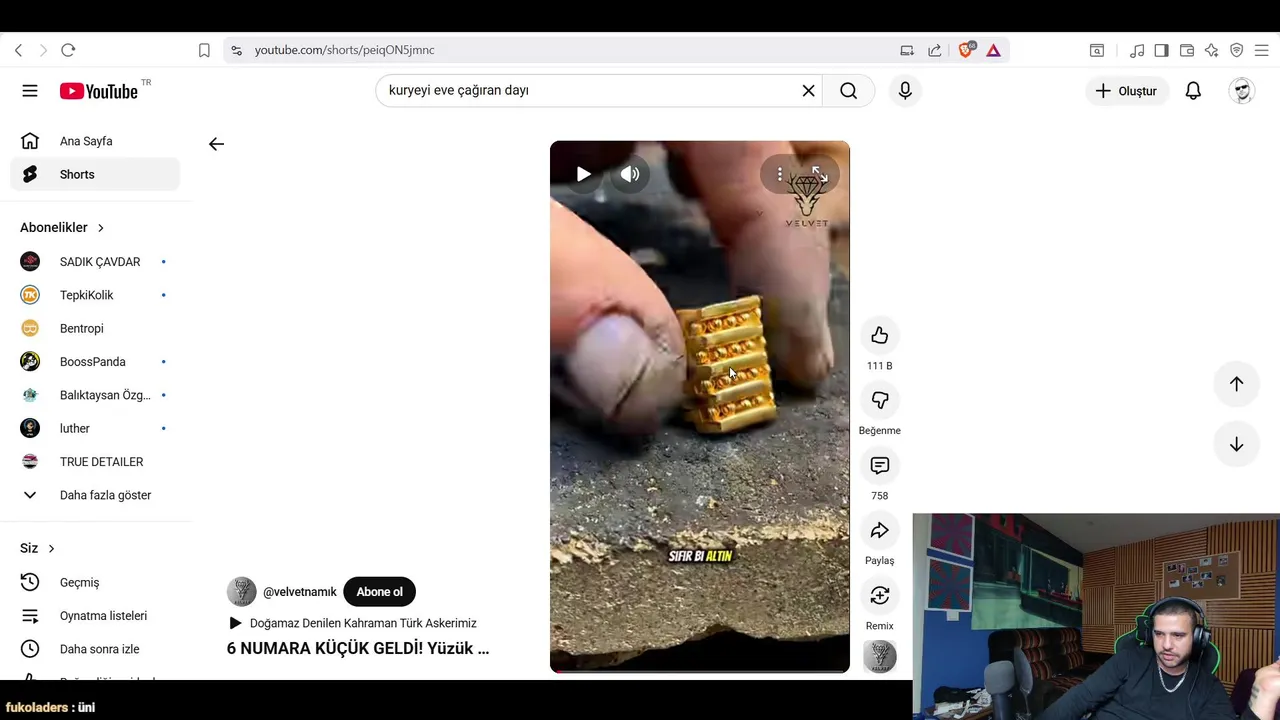Viewport: 1280px width, 720px height.
Task: Toggle the browser sidebar panel
Action: [x=1161, y=50]
